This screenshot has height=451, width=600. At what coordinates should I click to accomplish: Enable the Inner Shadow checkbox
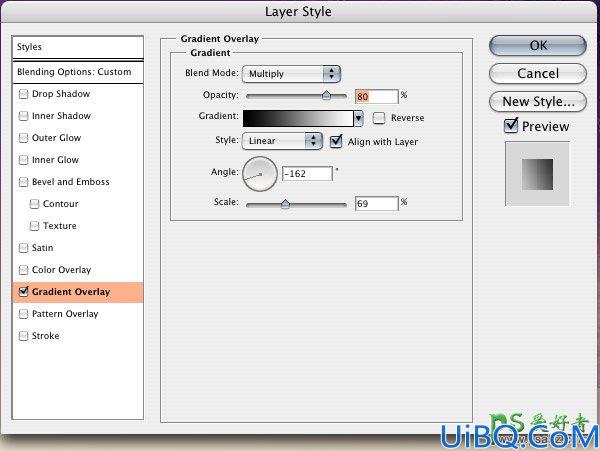pos(23,116)
